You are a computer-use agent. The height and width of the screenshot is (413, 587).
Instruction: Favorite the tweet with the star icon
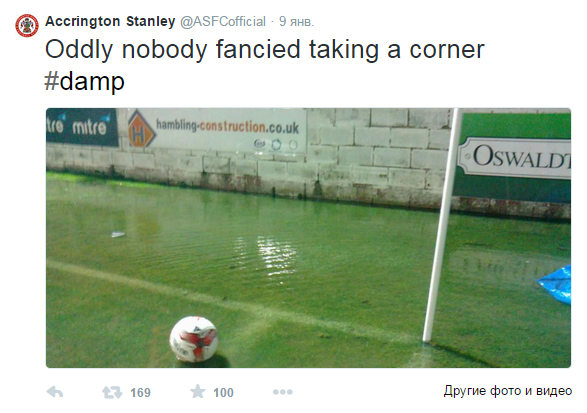click(x=197, y=392)
